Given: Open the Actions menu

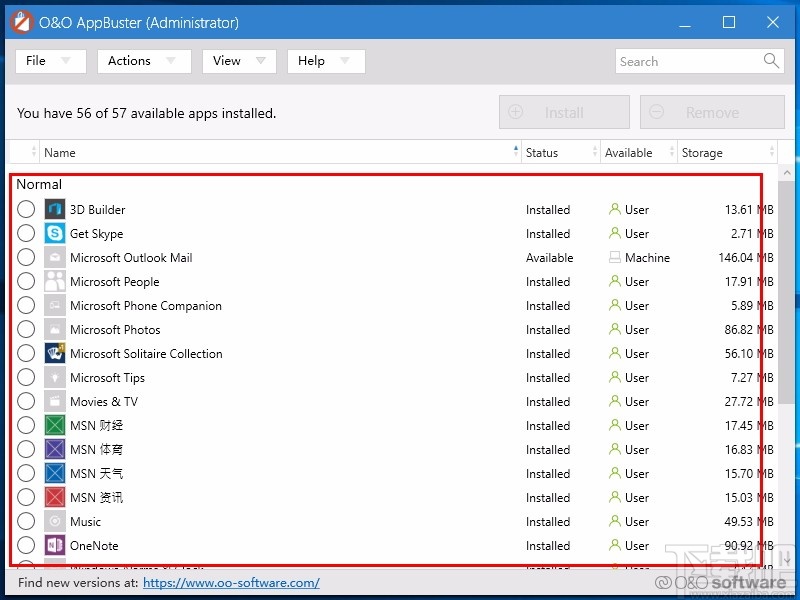Looking at the screenshot, I should click(x=143, y=61).
